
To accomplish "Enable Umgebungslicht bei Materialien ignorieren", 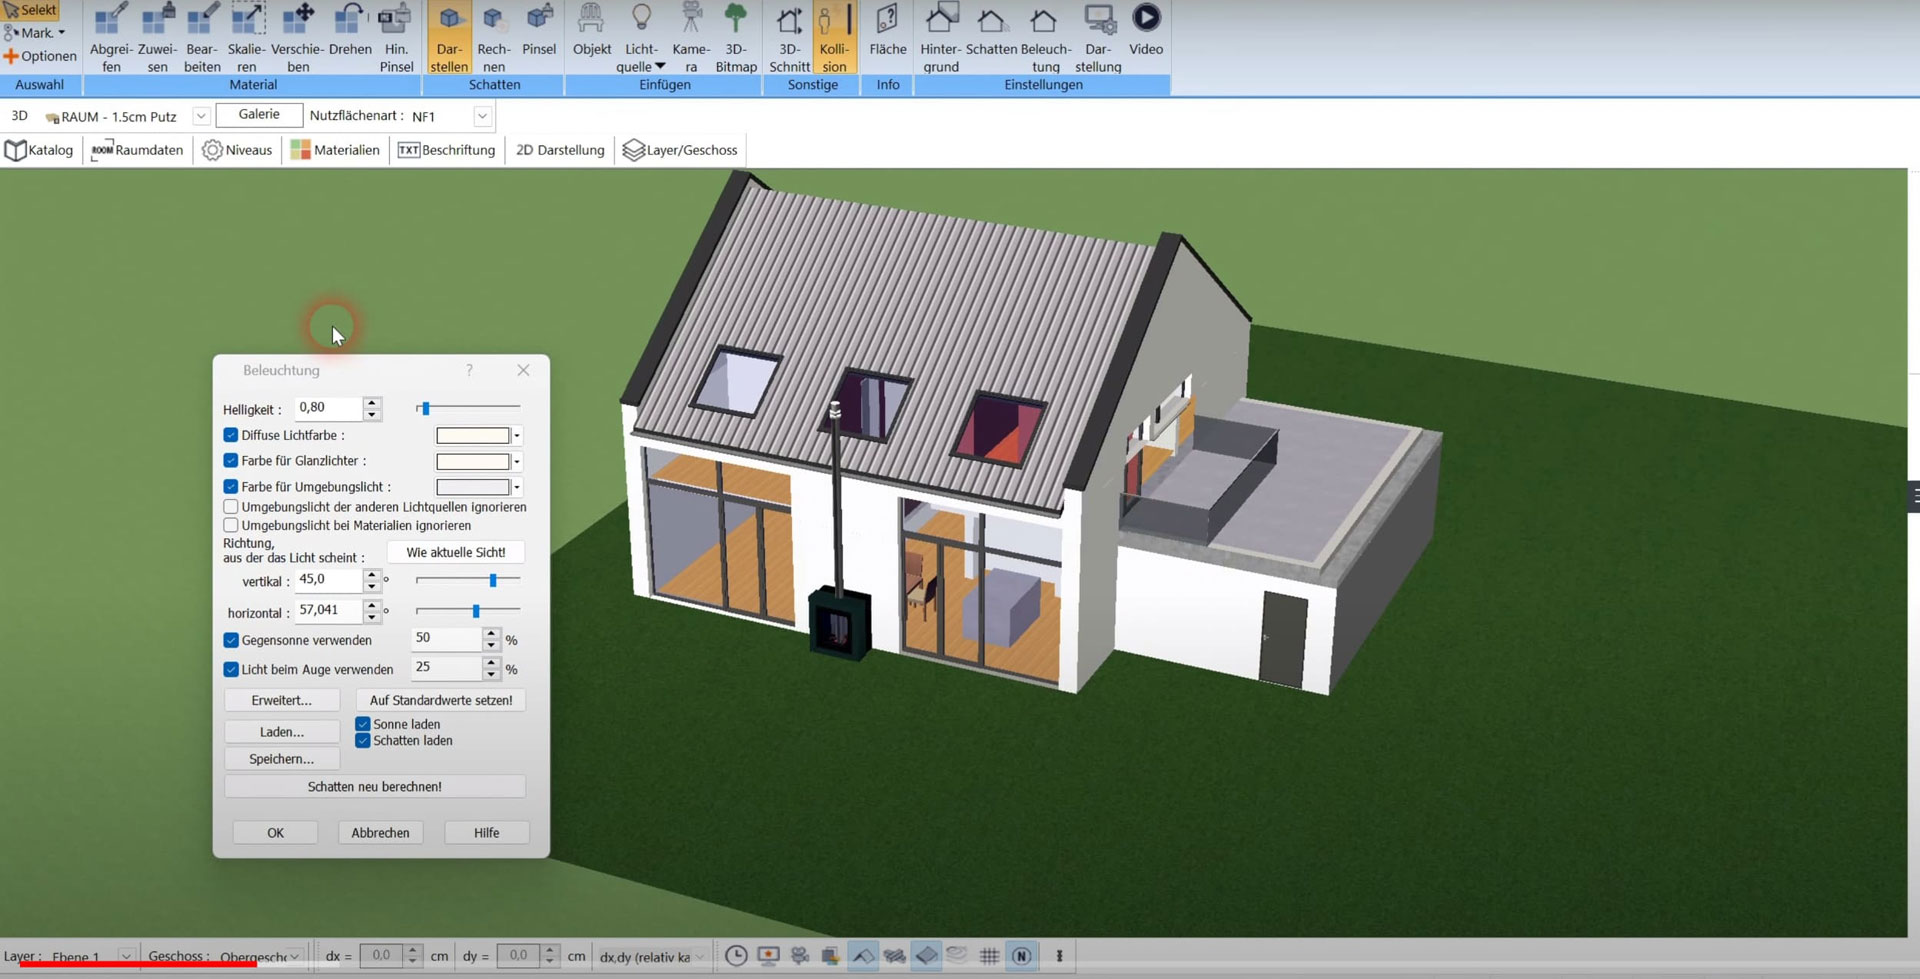I will click(x=231, y=525).
